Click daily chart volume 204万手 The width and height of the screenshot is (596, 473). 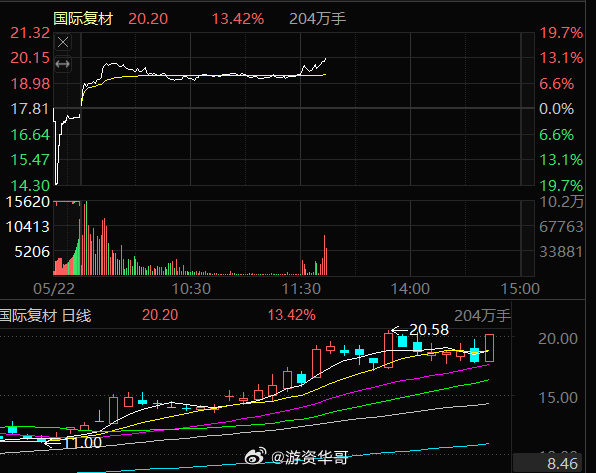point(482,316)
